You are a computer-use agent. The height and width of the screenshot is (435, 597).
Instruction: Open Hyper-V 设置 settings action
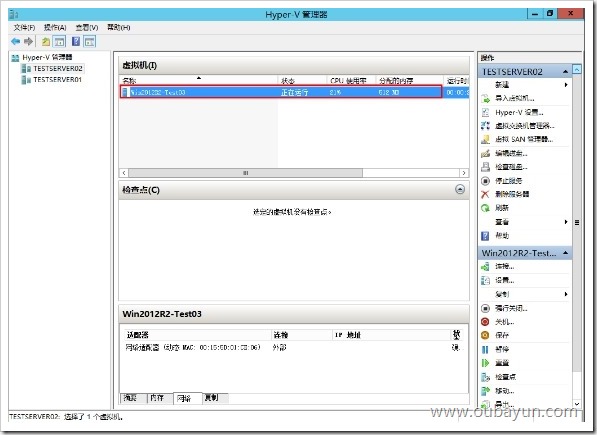point(519,112)
